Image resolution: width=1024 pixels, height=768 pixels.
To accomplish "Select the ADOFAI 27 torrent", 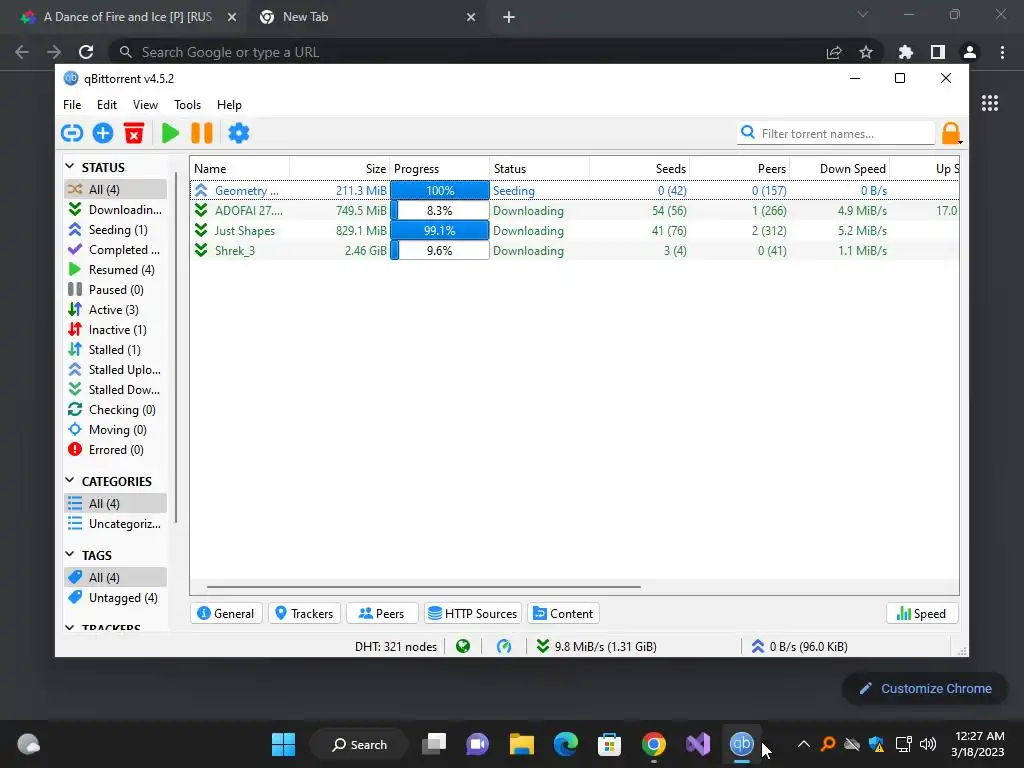I will point(575,210).
